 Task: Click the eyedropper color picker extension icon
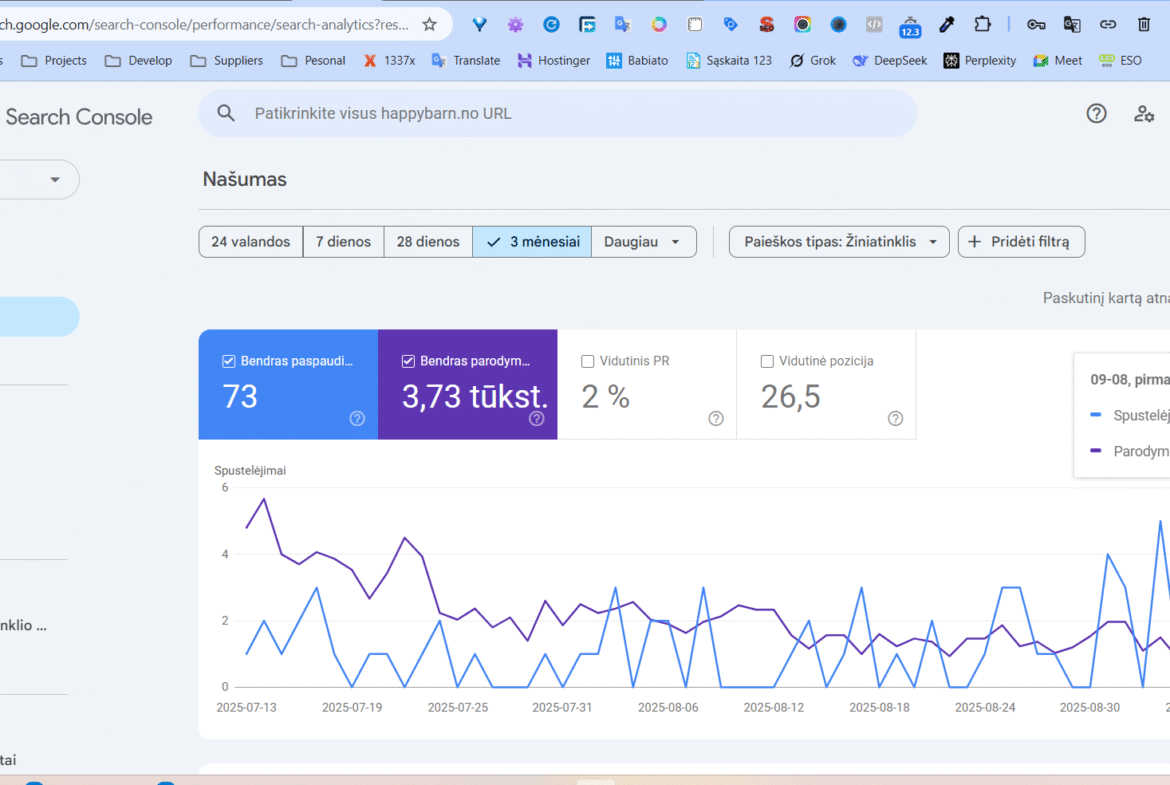click(x=946, y=24)
